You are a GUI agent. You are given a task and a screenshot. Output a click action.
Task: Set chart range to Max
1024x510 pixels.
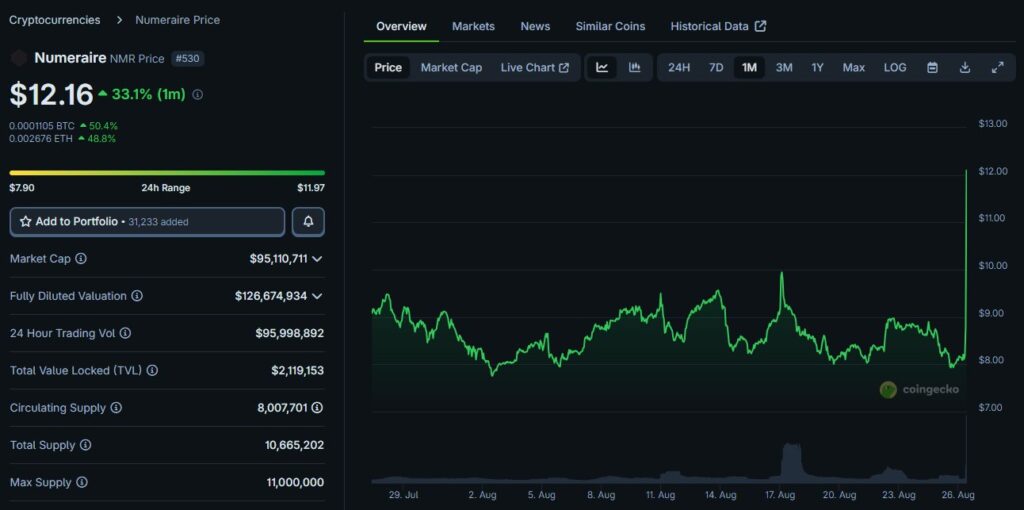click(854, 67)
